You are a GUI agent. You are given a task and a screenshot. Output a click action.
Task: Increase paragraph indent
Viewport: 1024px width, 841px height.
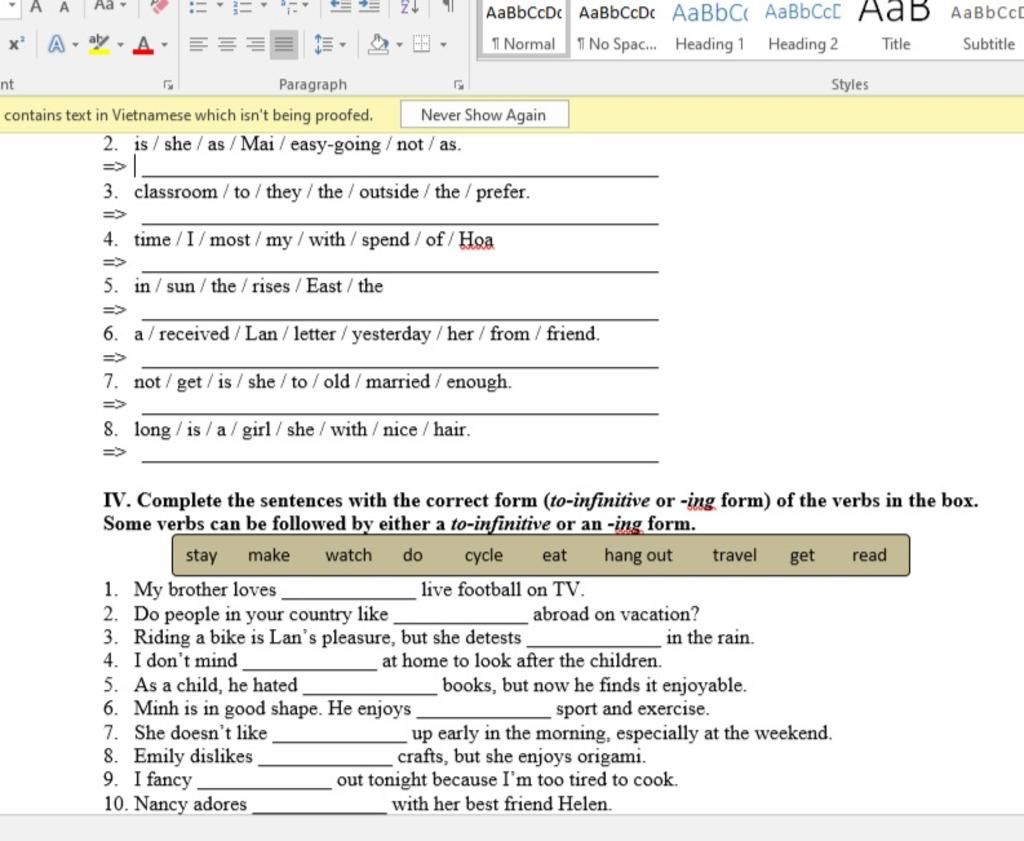(369, 7)
